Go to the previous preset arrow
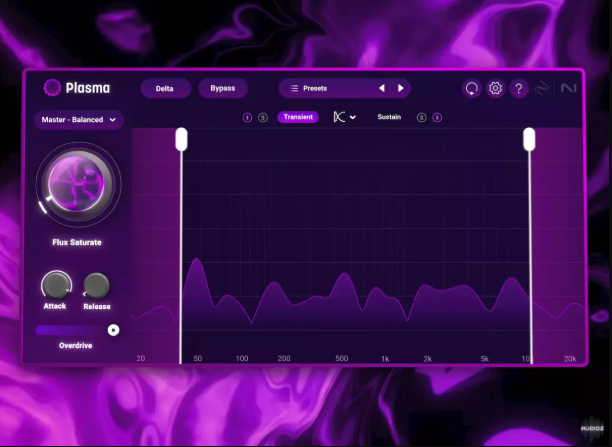 (382, 88)
